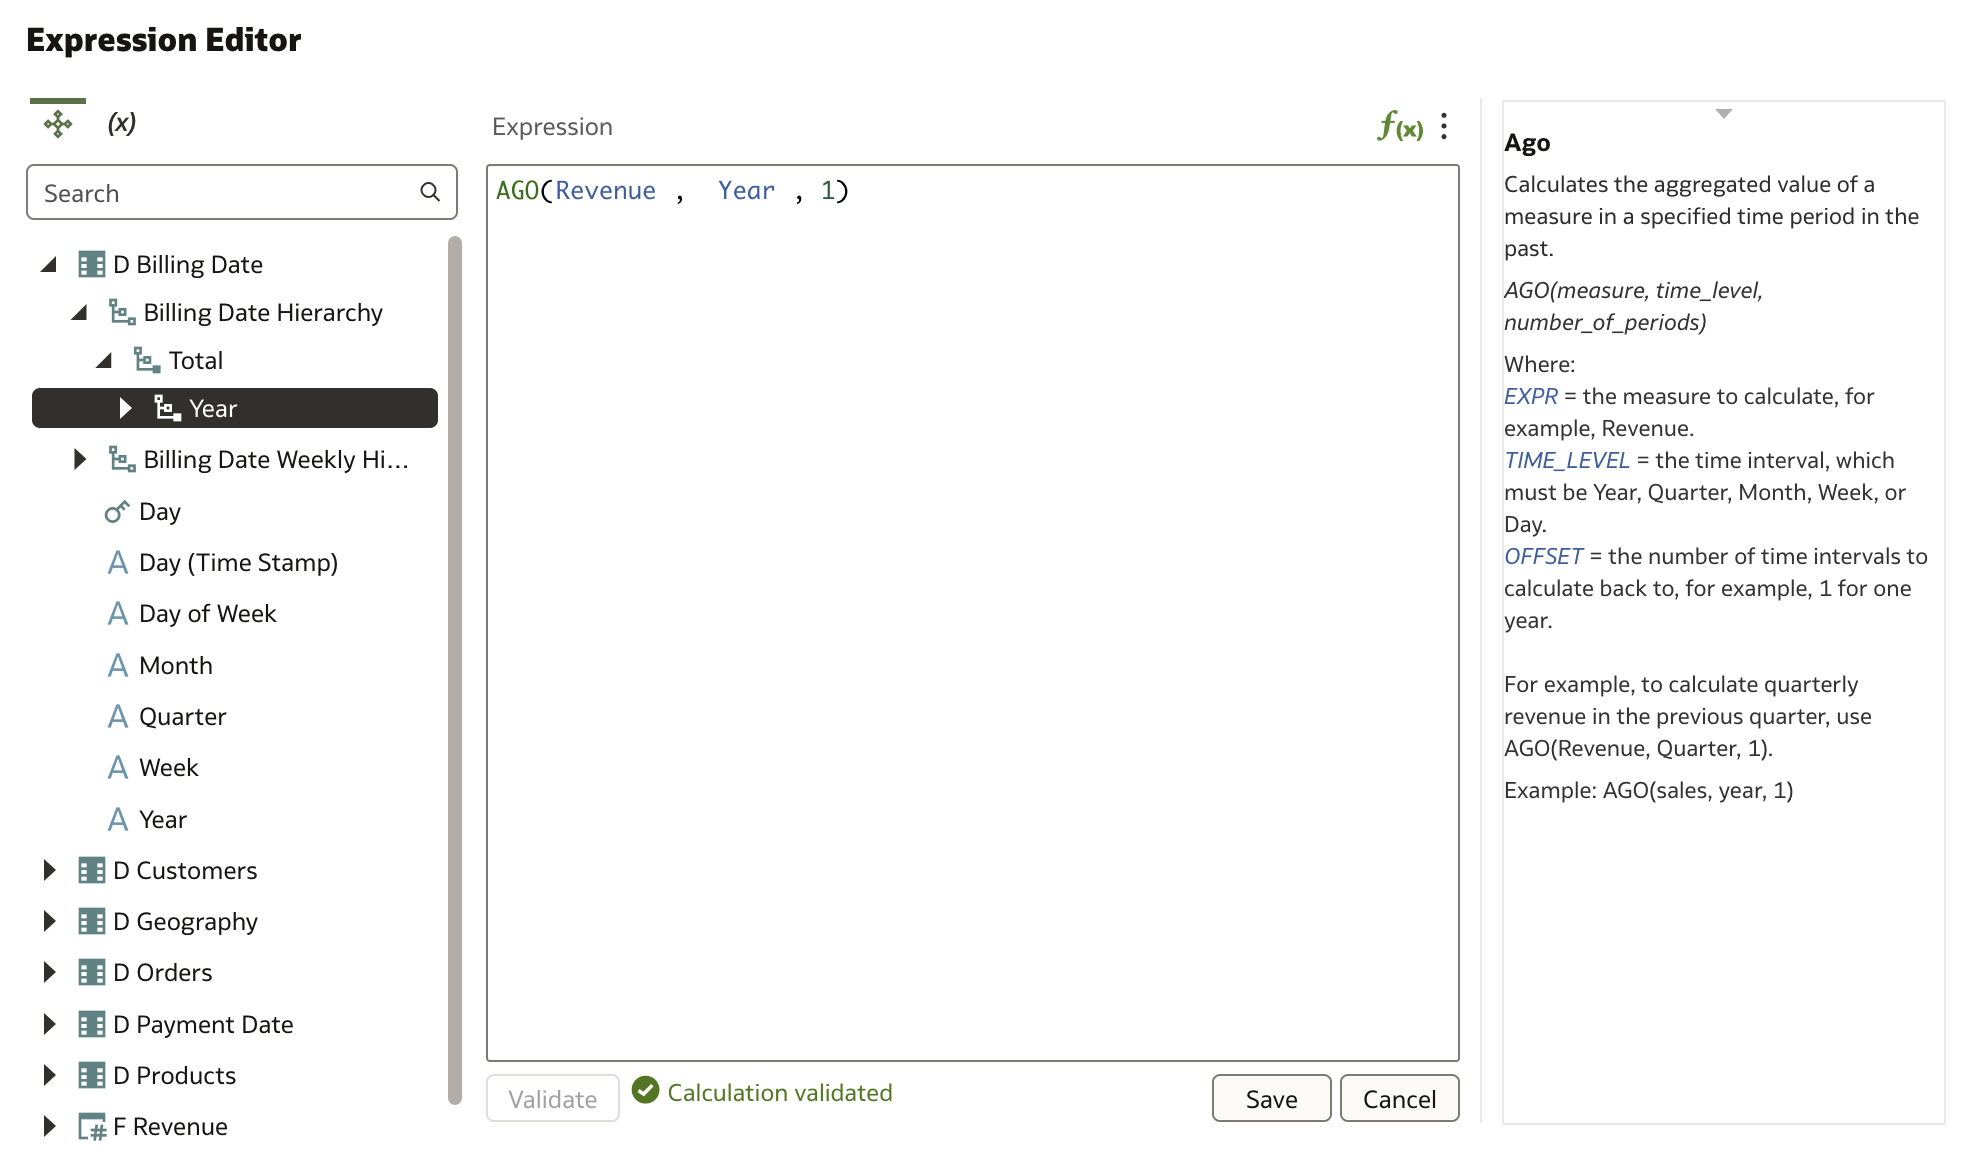Click the Year token in expression
The height and width of the screenshot is (1176, 1982).
(x=746, y=191)
